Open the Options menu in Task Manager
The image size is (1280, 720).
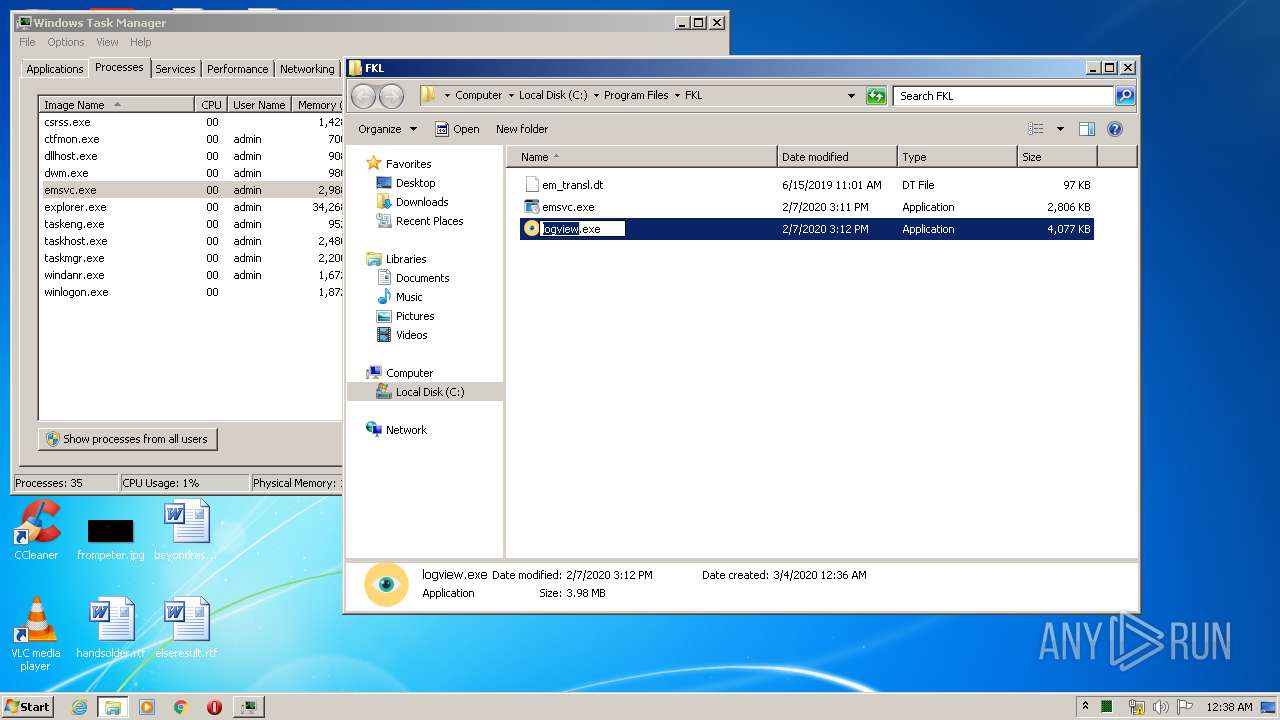(66, 42)
